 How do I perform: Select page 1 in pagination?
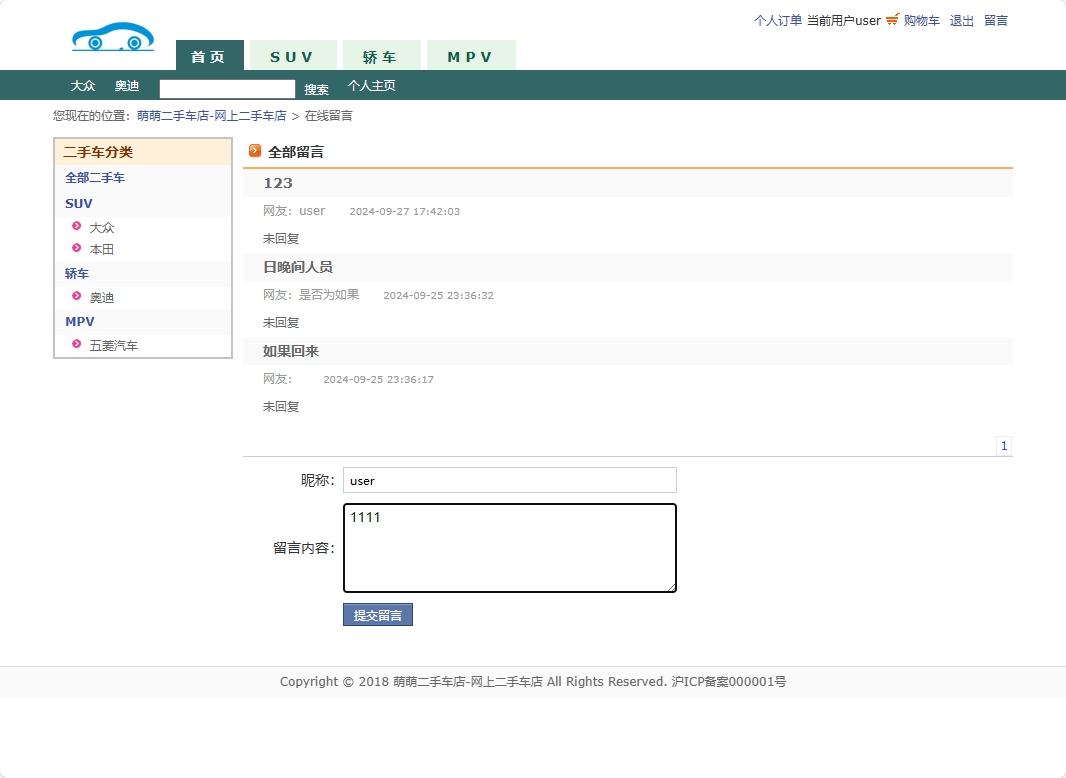click(x=1003, y=445)
